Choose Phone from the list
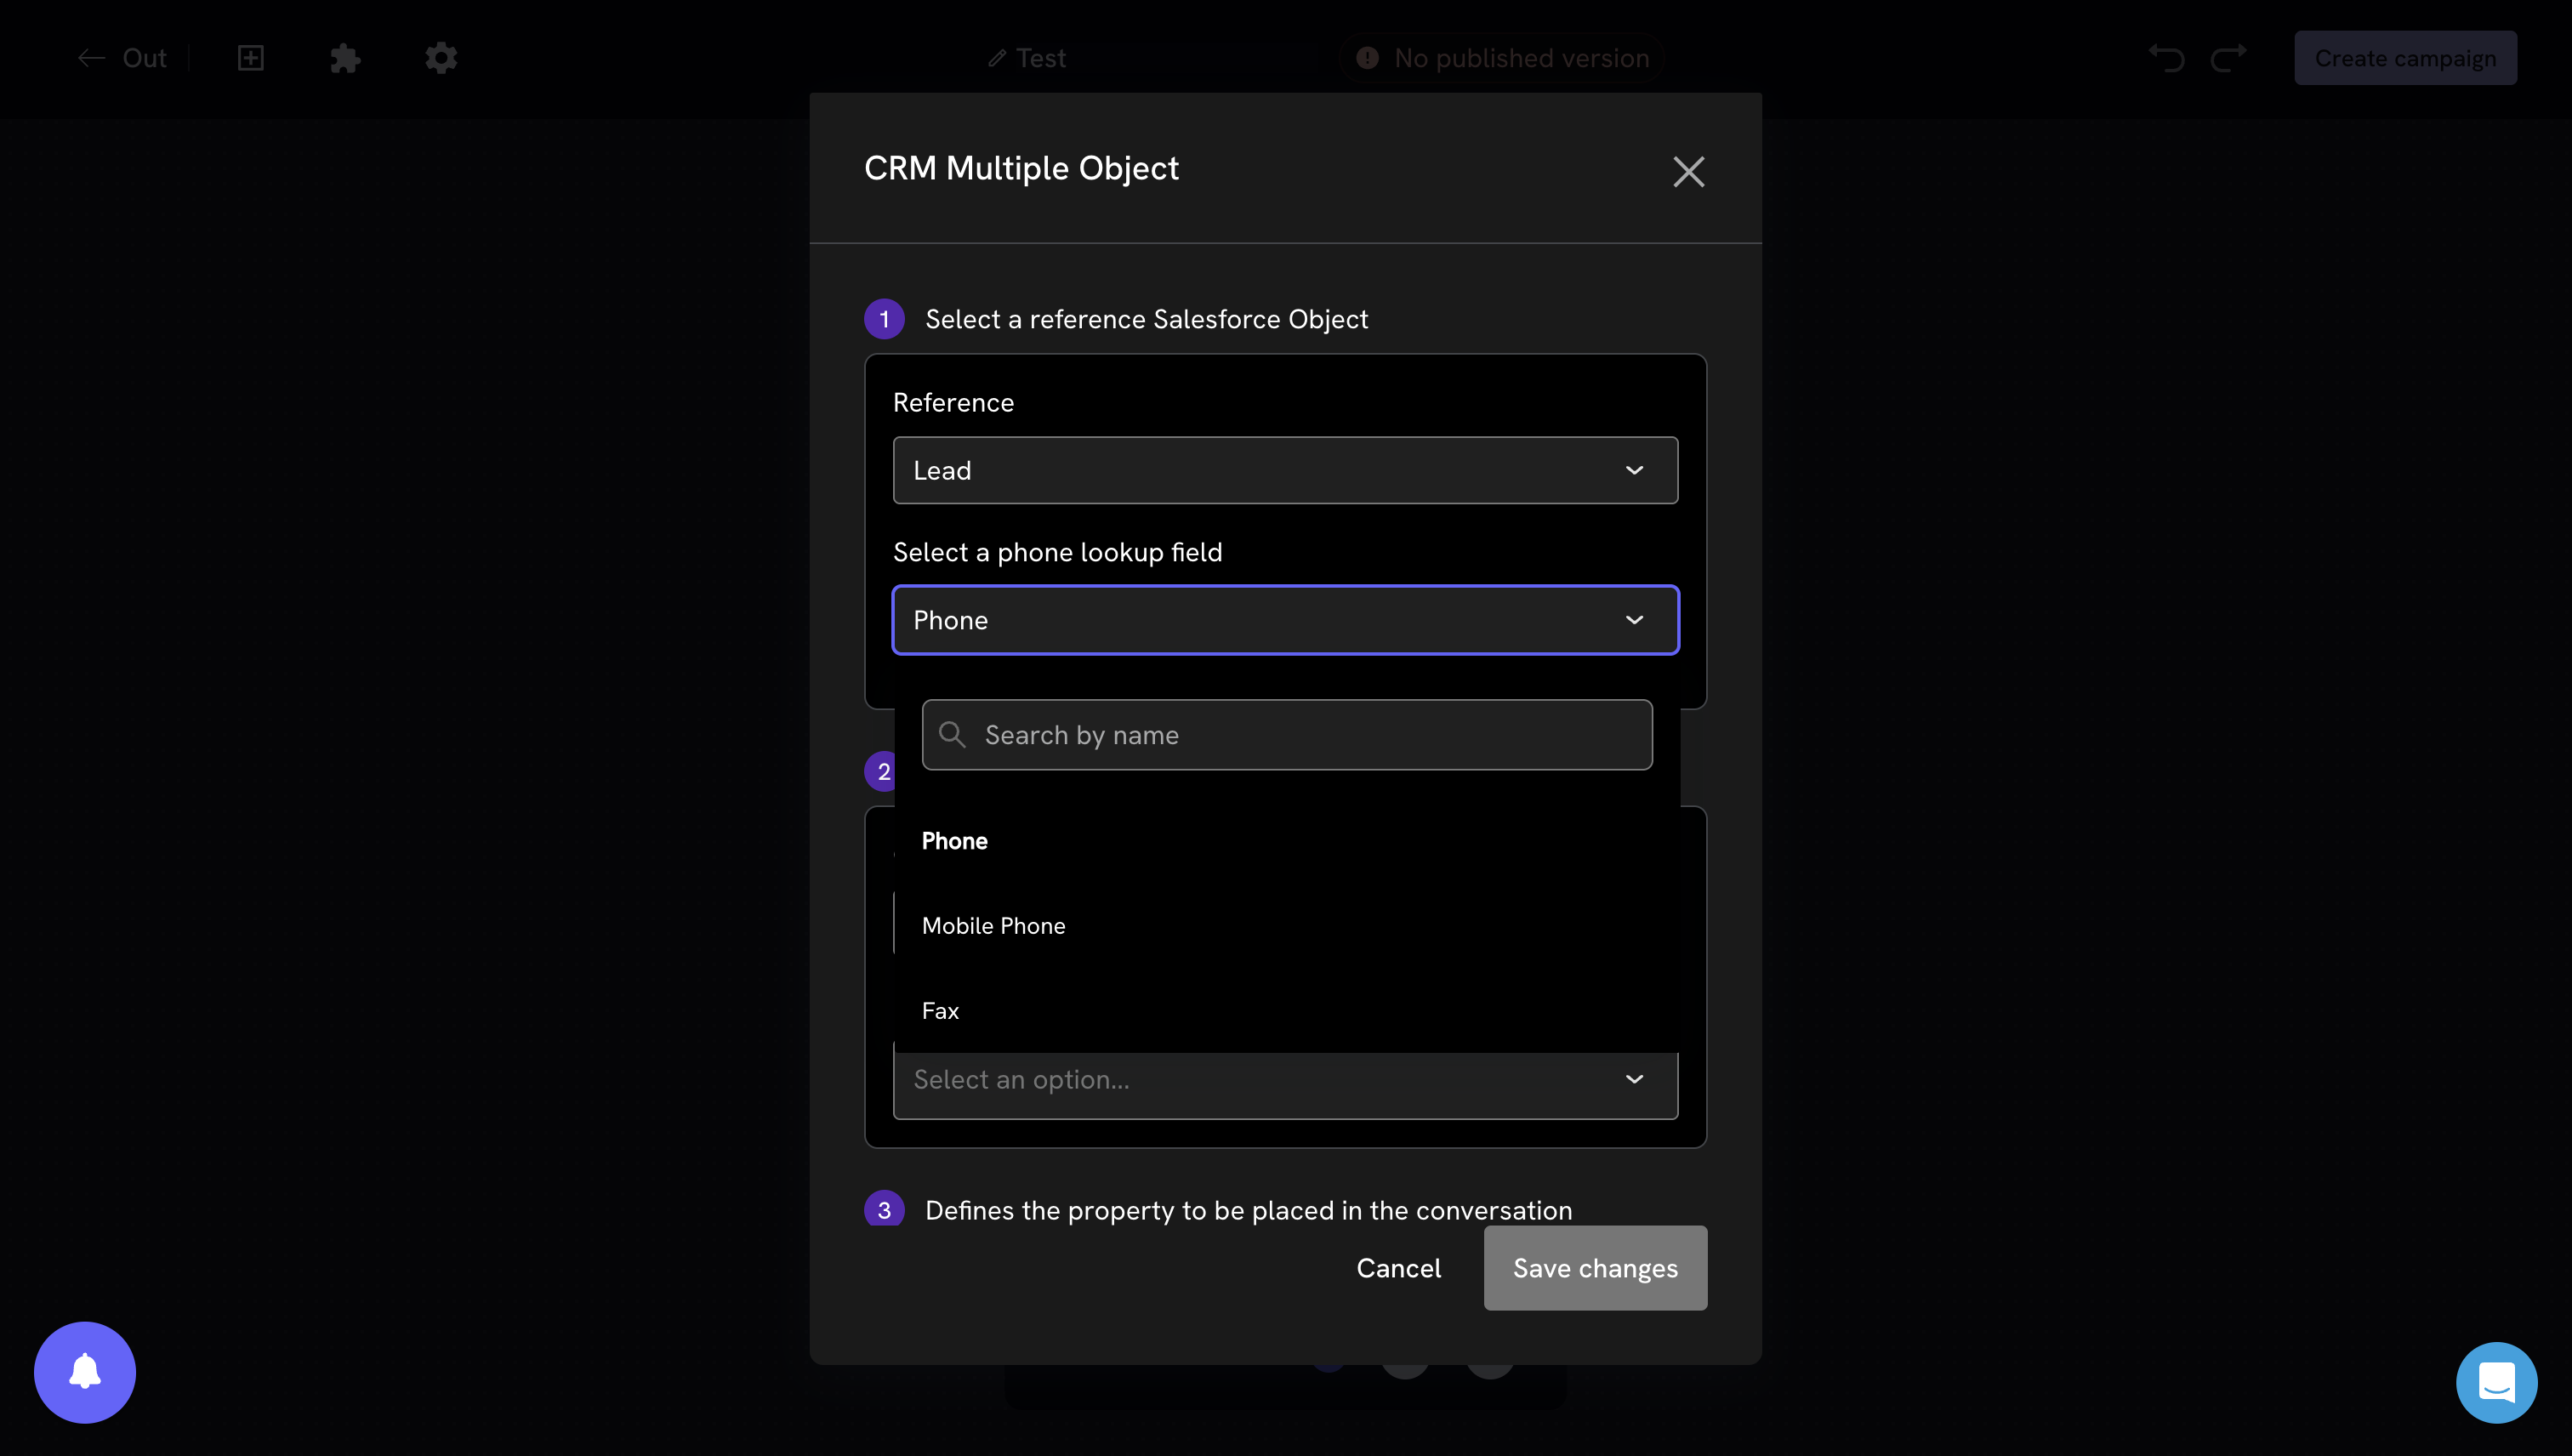Screen dimensions: 2572x1456 (1287, 841)
